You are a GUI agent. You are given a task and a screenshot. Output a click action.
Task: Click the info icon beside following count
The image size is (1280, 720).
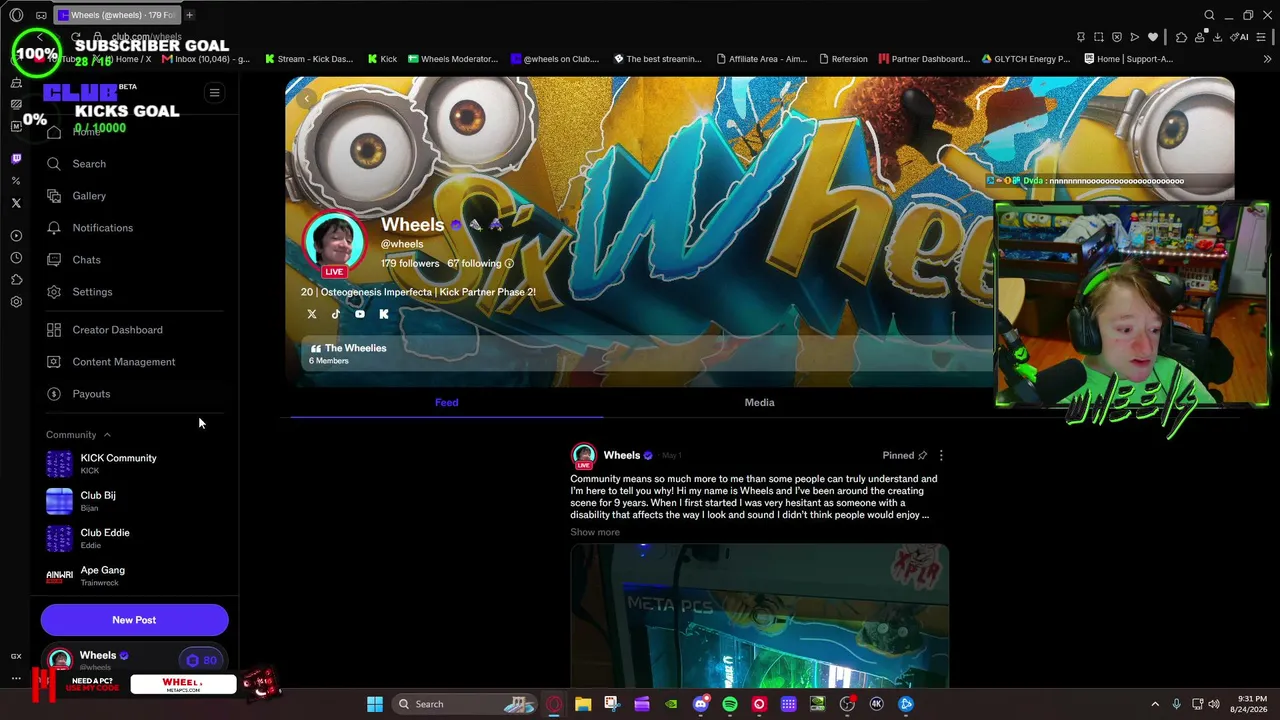tap(509, 264)
